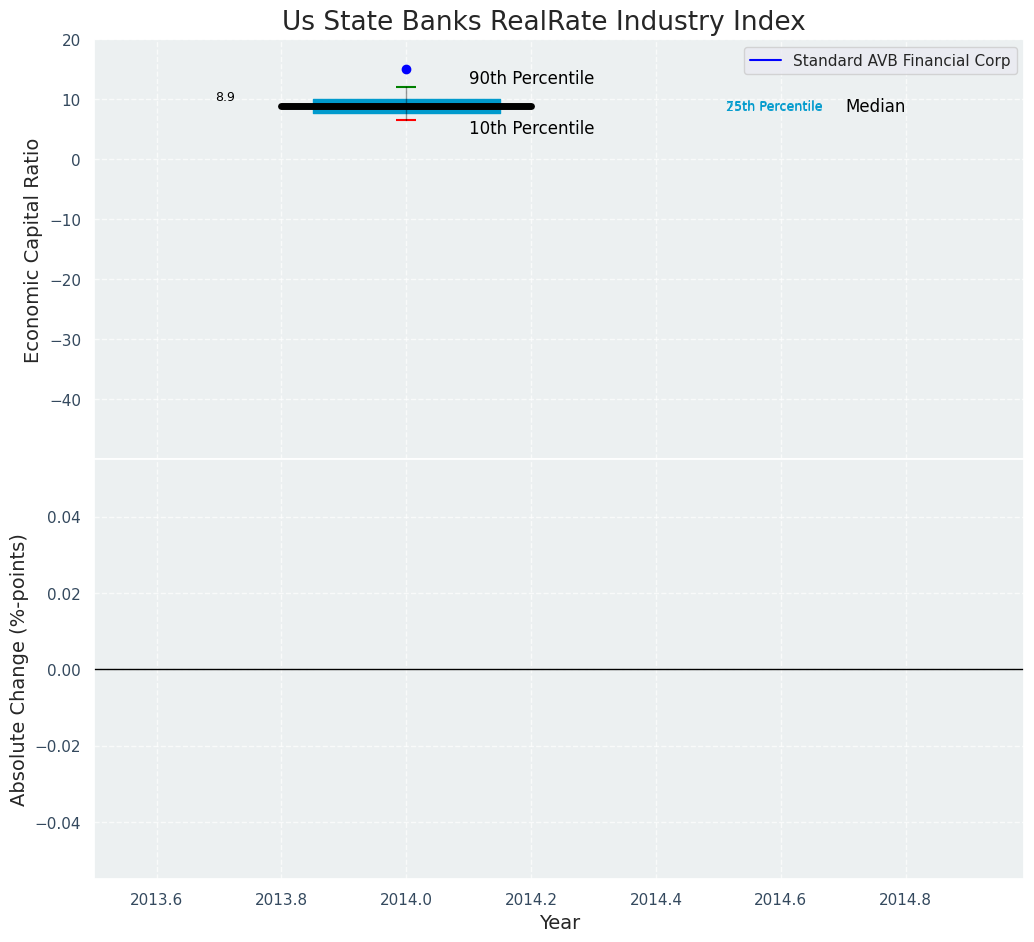Click the 20 tick on upper y-axis

(71, 40)
